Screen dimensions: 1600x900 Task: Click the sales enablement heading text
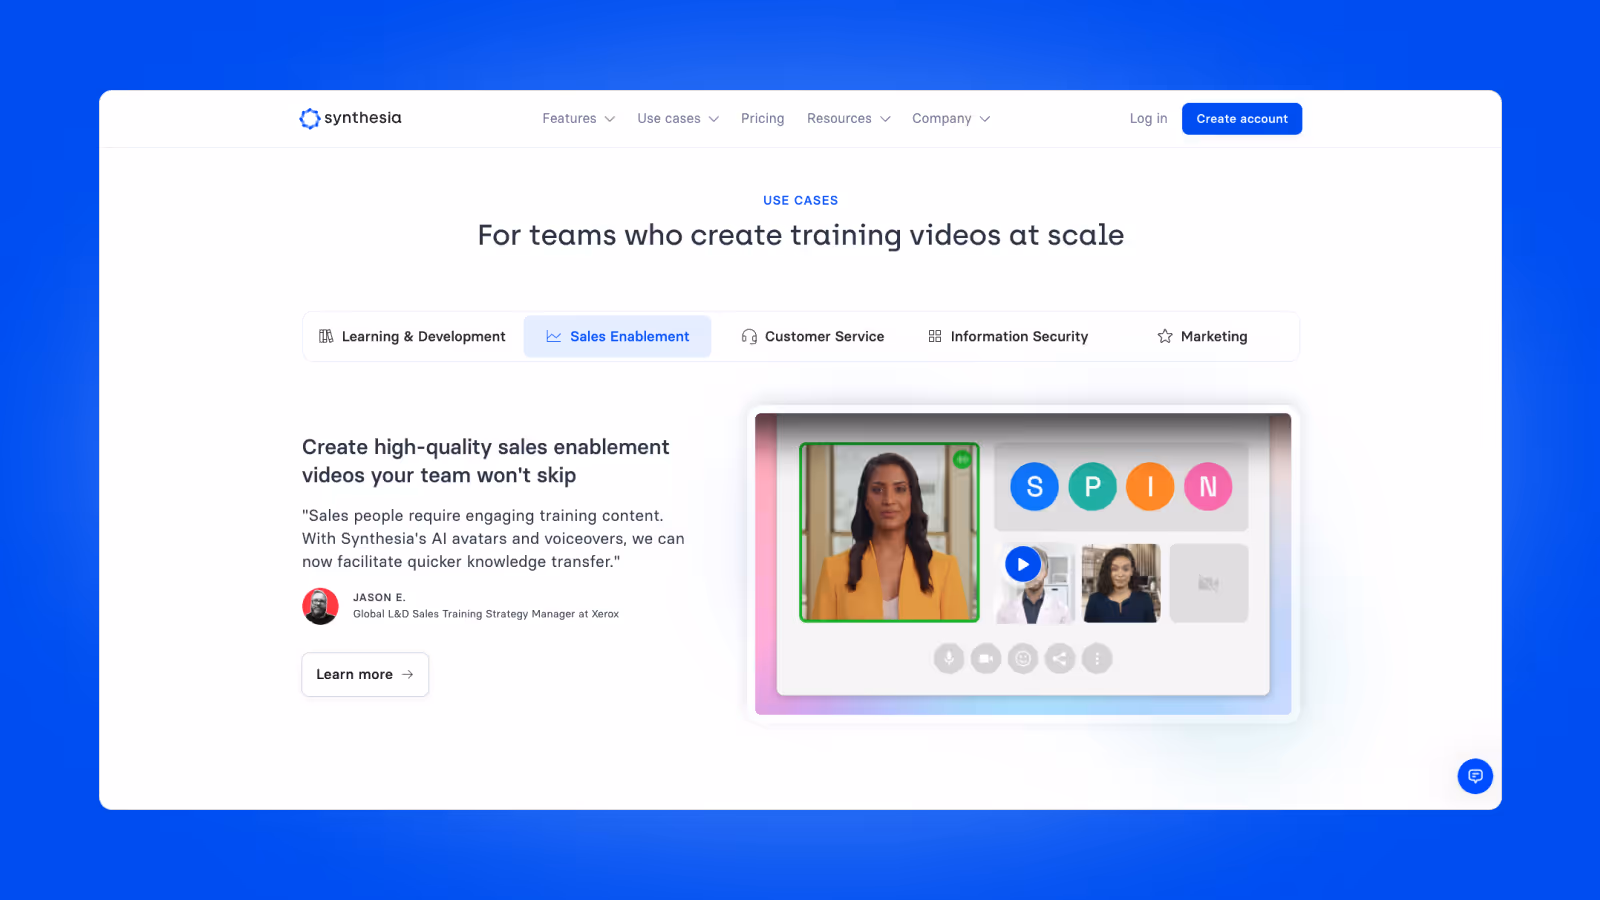click(486, 461)
